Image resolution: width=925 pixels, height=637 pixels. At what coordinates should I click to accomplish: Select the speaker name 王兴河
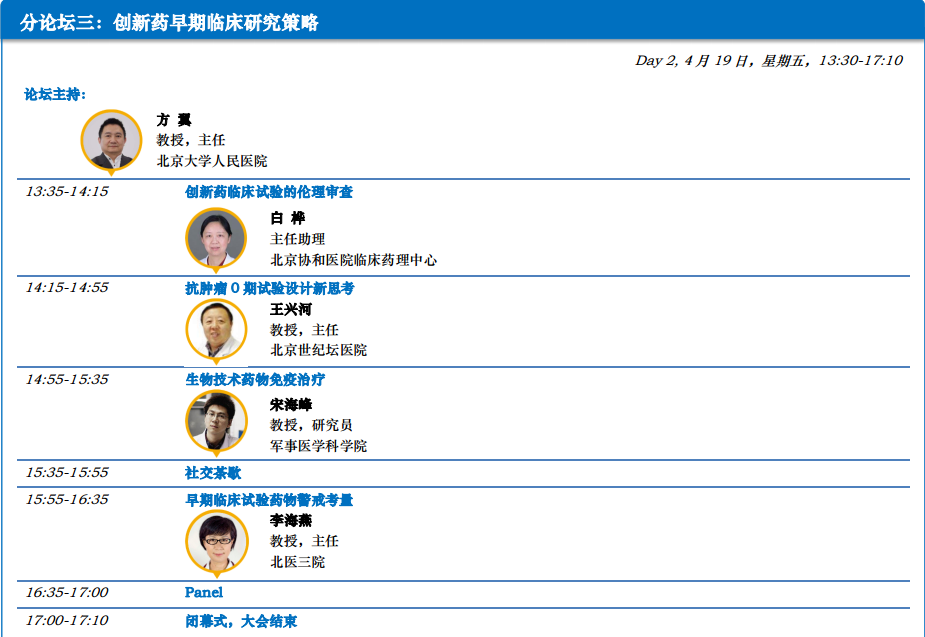[291, 309]
